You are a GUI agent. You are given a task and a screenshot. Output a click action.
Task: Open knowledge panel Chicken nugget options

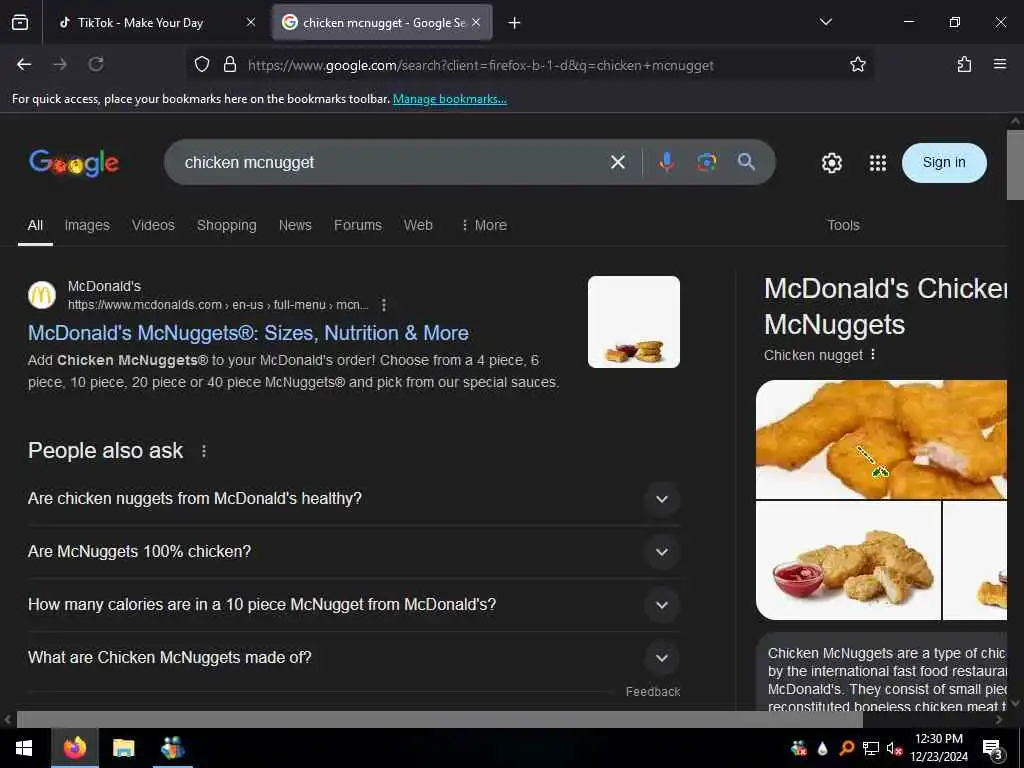tap(873, 355)
